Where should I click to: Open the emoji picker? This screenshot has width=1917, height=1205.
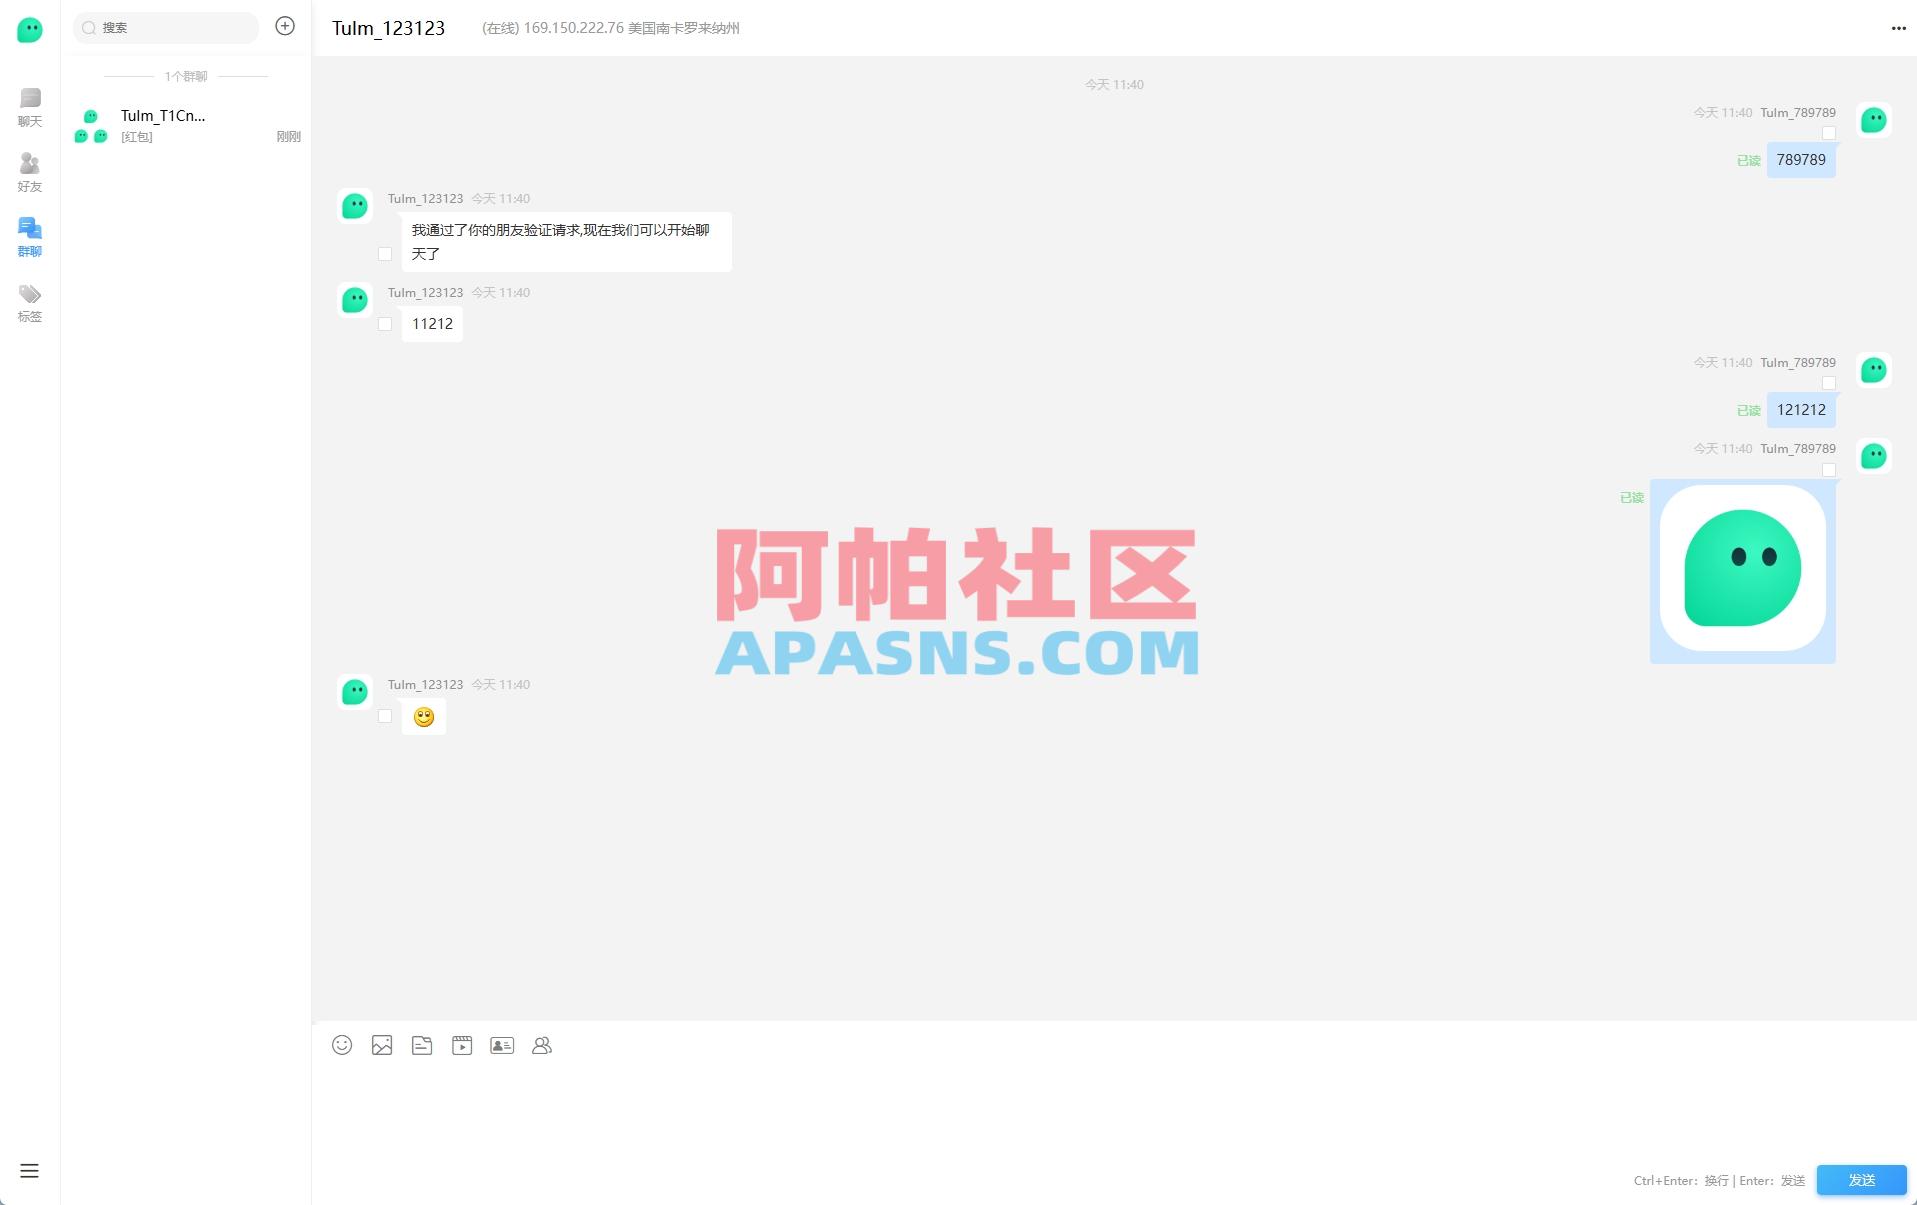(x=342, y=1045)
